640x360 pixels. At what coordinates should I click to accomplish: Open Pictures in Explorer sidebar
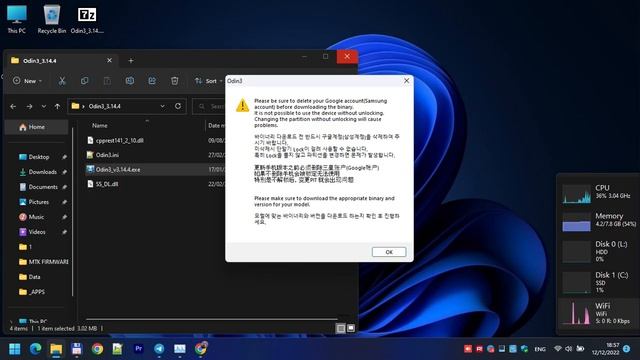pos(38,202)
